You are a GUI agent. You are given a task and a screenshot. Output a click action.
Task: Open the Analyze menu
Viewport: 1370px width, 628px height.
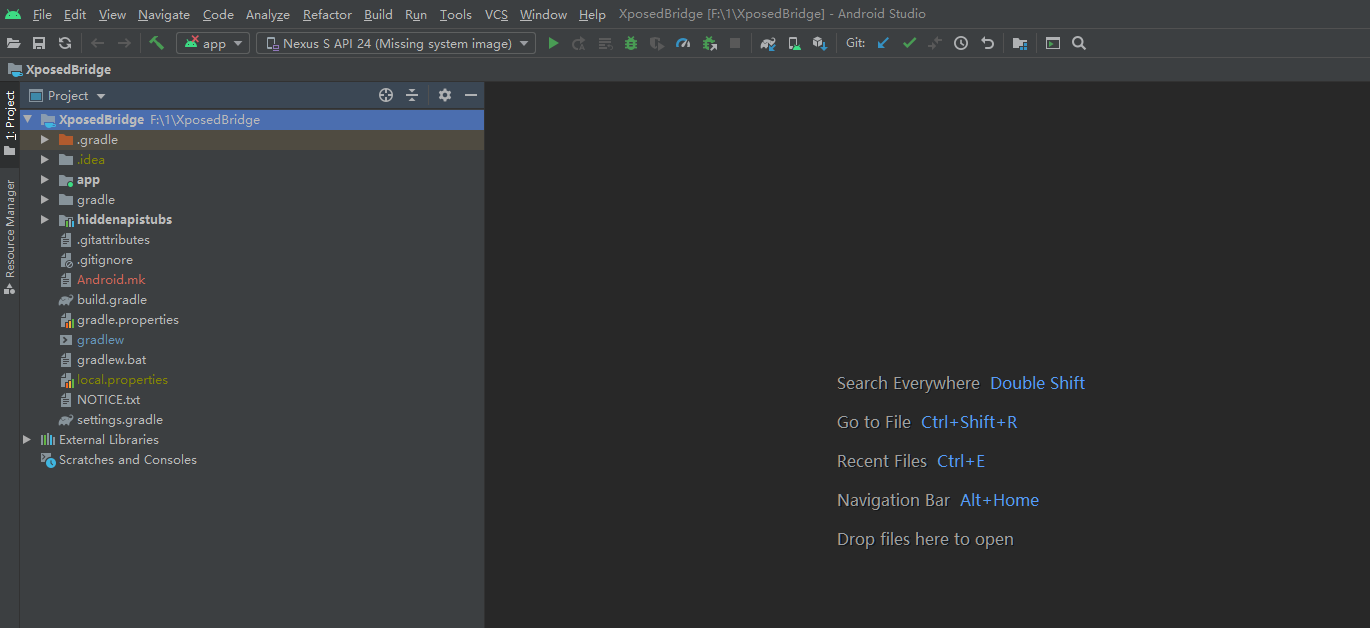coord(267,14)
